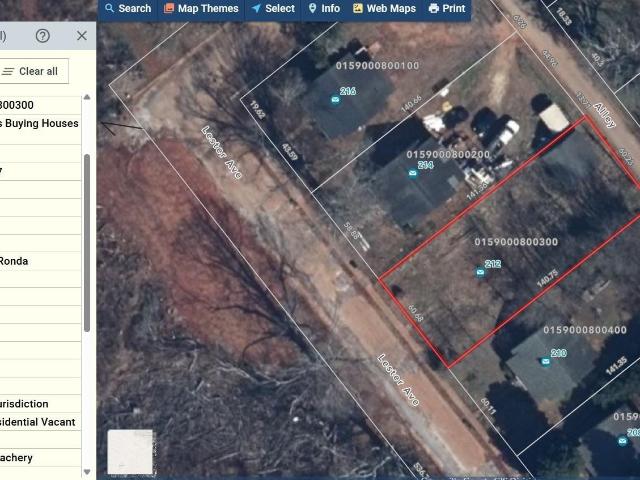Click the panel scrollbar down arrow
The height and width of the screenshot is (480, 640).
(x=87, y=472)
